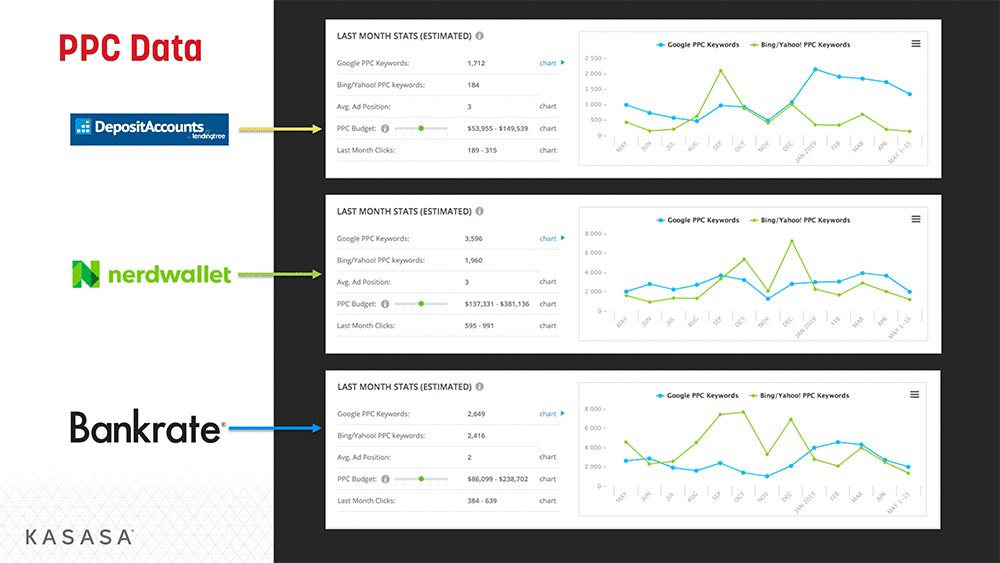Toggle Google PPC Keywords series in NerdWallet chart
Screen dimensions: 1000x563
(698, 220)
